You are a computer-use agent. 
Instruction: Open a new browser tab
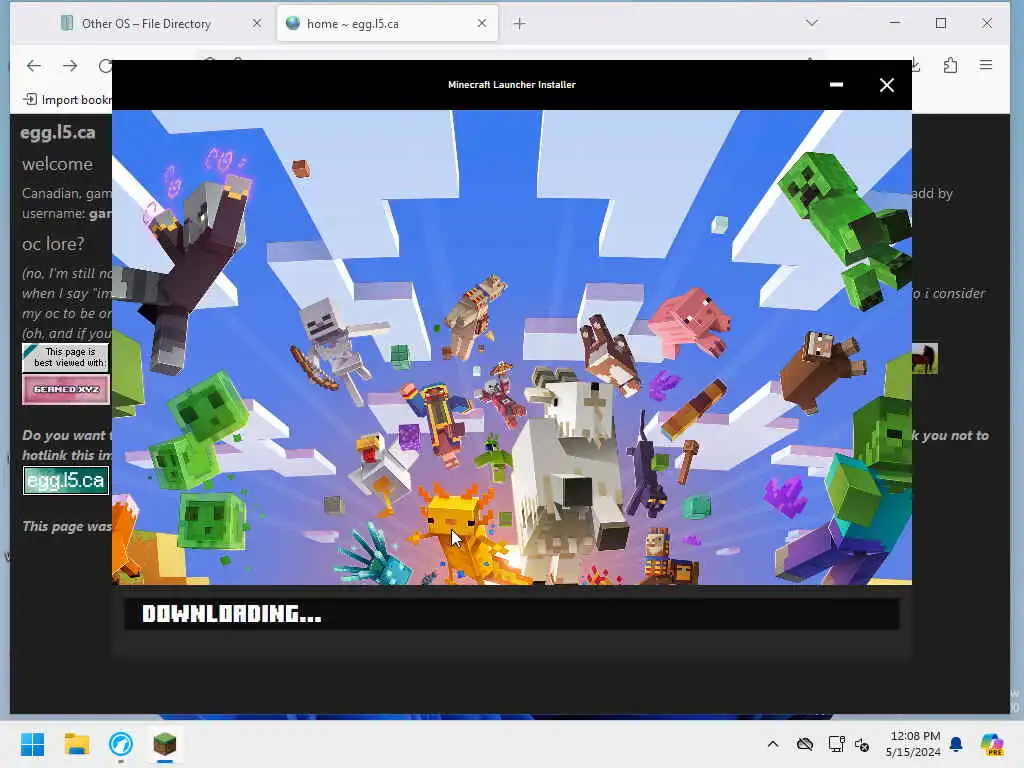[x=519, y=24]
